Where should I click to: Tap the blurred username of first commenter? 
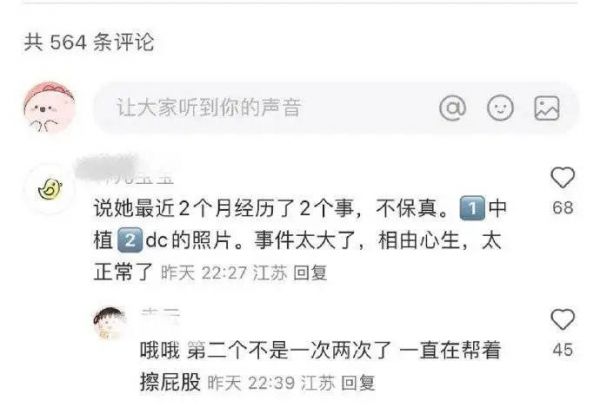point(124,170)
